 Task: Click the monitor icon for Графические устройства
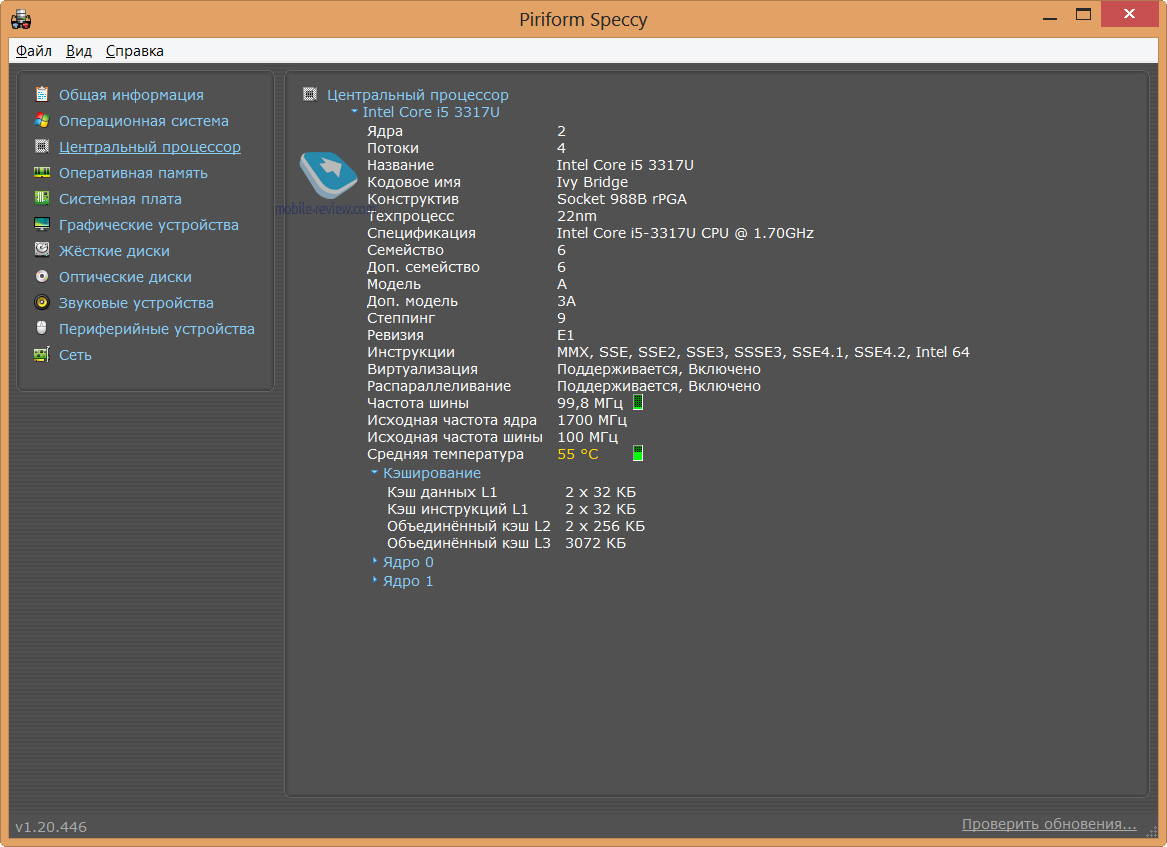coord(42,224)
